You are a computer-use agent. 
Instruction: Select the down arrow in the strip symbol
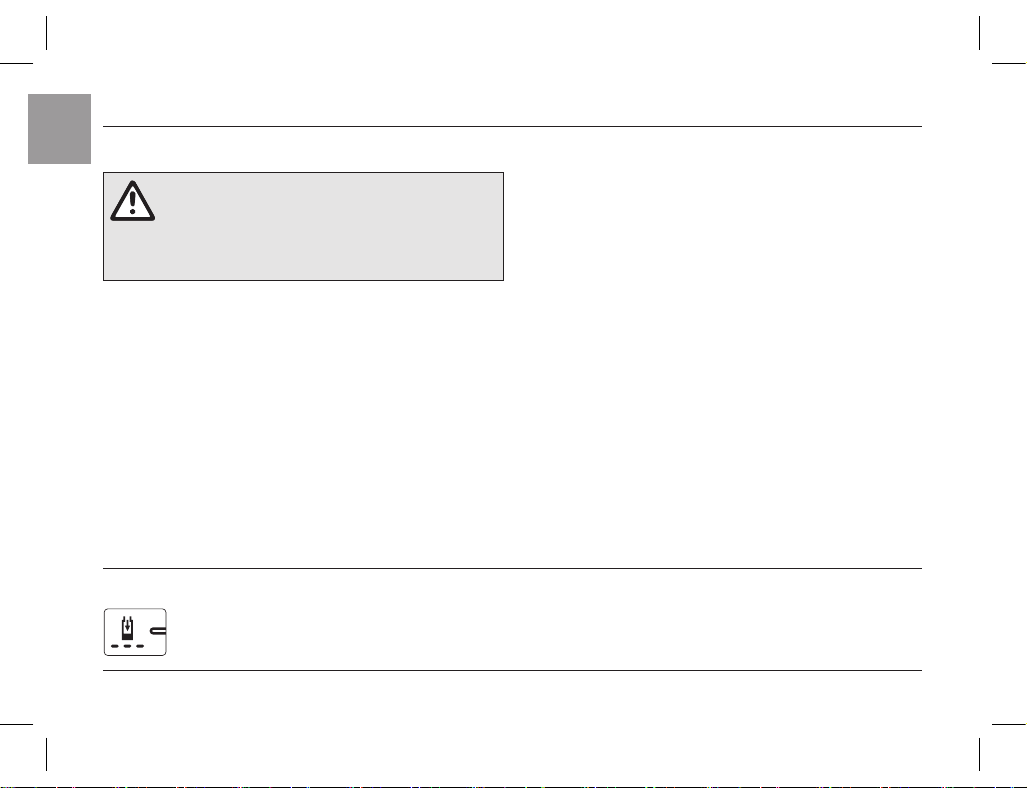click(x=127, y=626)
